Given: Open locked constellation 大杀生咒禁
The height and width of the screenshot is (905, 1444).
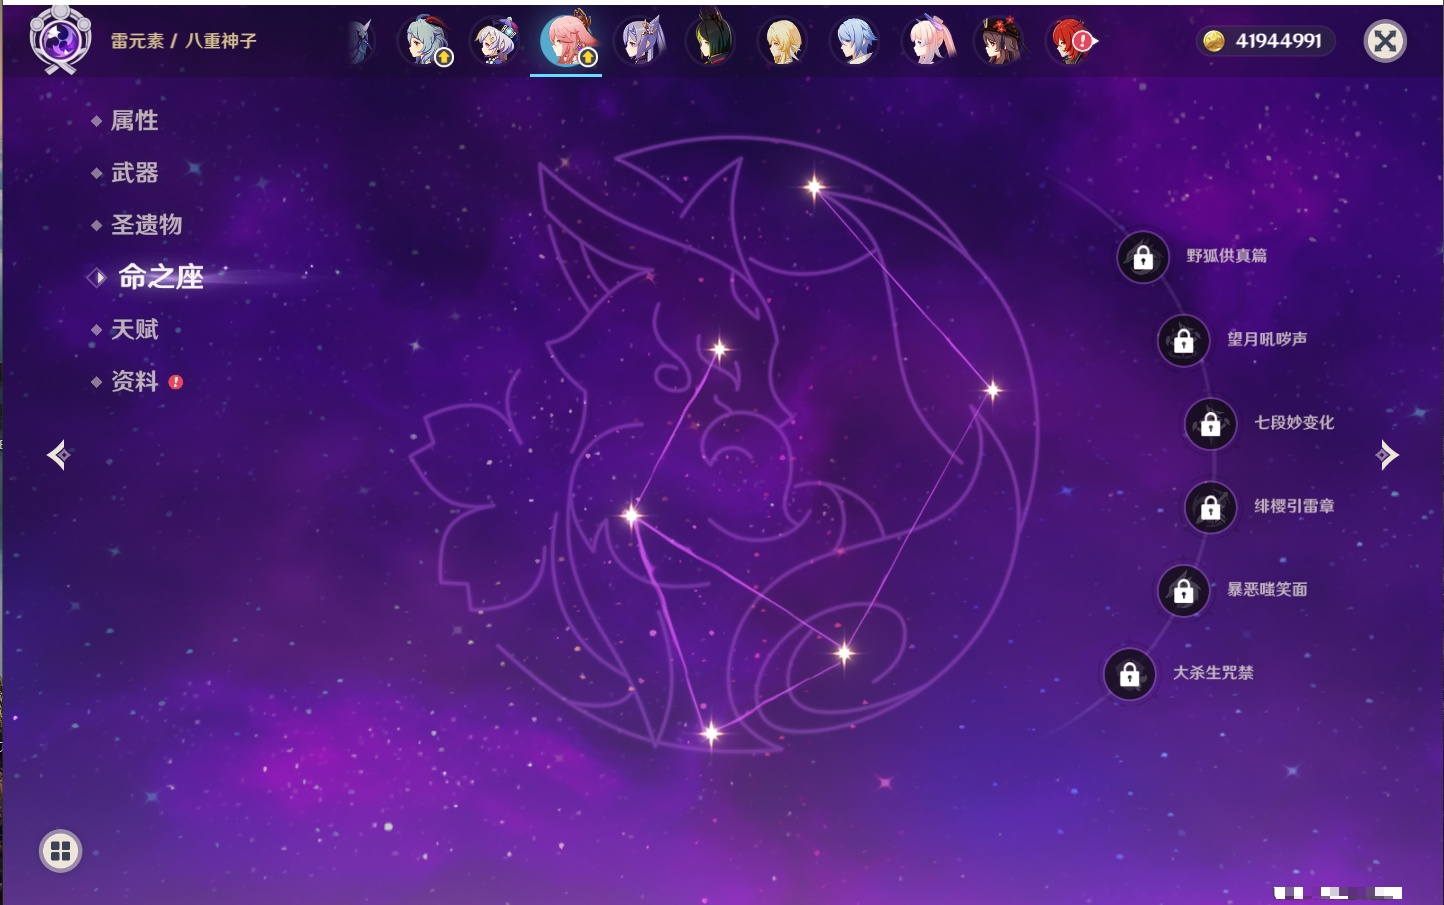Looking at the screenshot, I should pos(1130,674).
